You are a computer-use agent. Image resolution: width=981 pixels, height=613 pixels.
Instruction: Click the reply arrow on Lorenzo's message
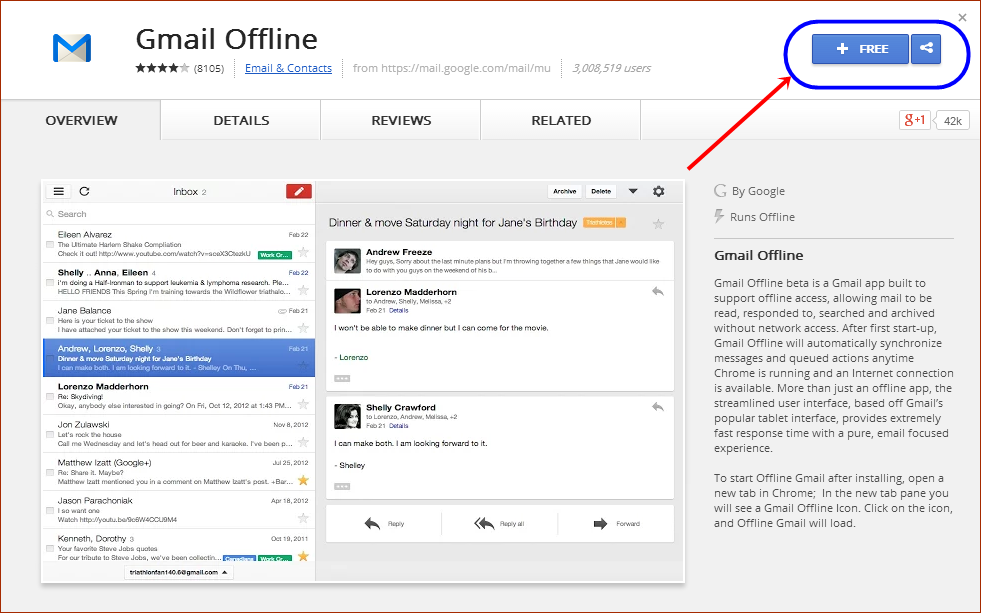(x=658, y=291)
